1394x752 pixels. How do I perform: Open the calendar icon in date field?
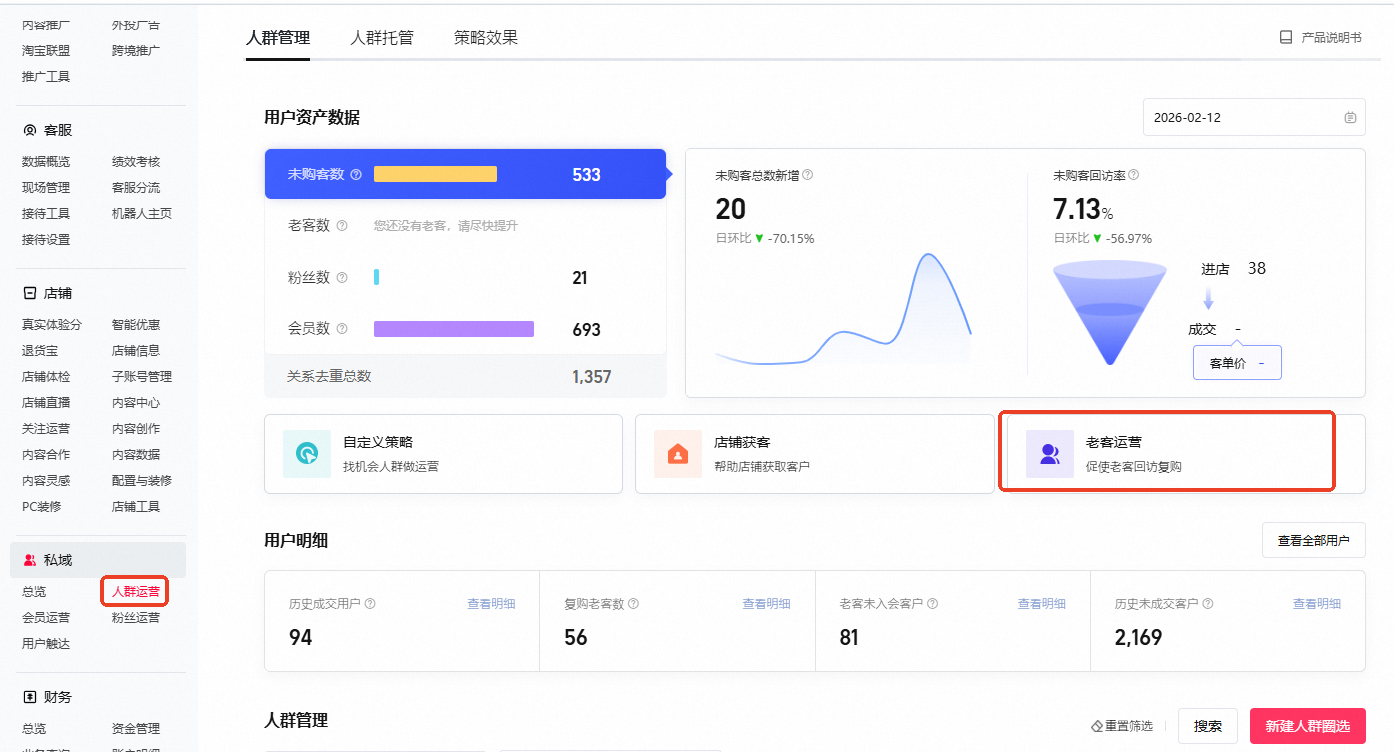1350,117
